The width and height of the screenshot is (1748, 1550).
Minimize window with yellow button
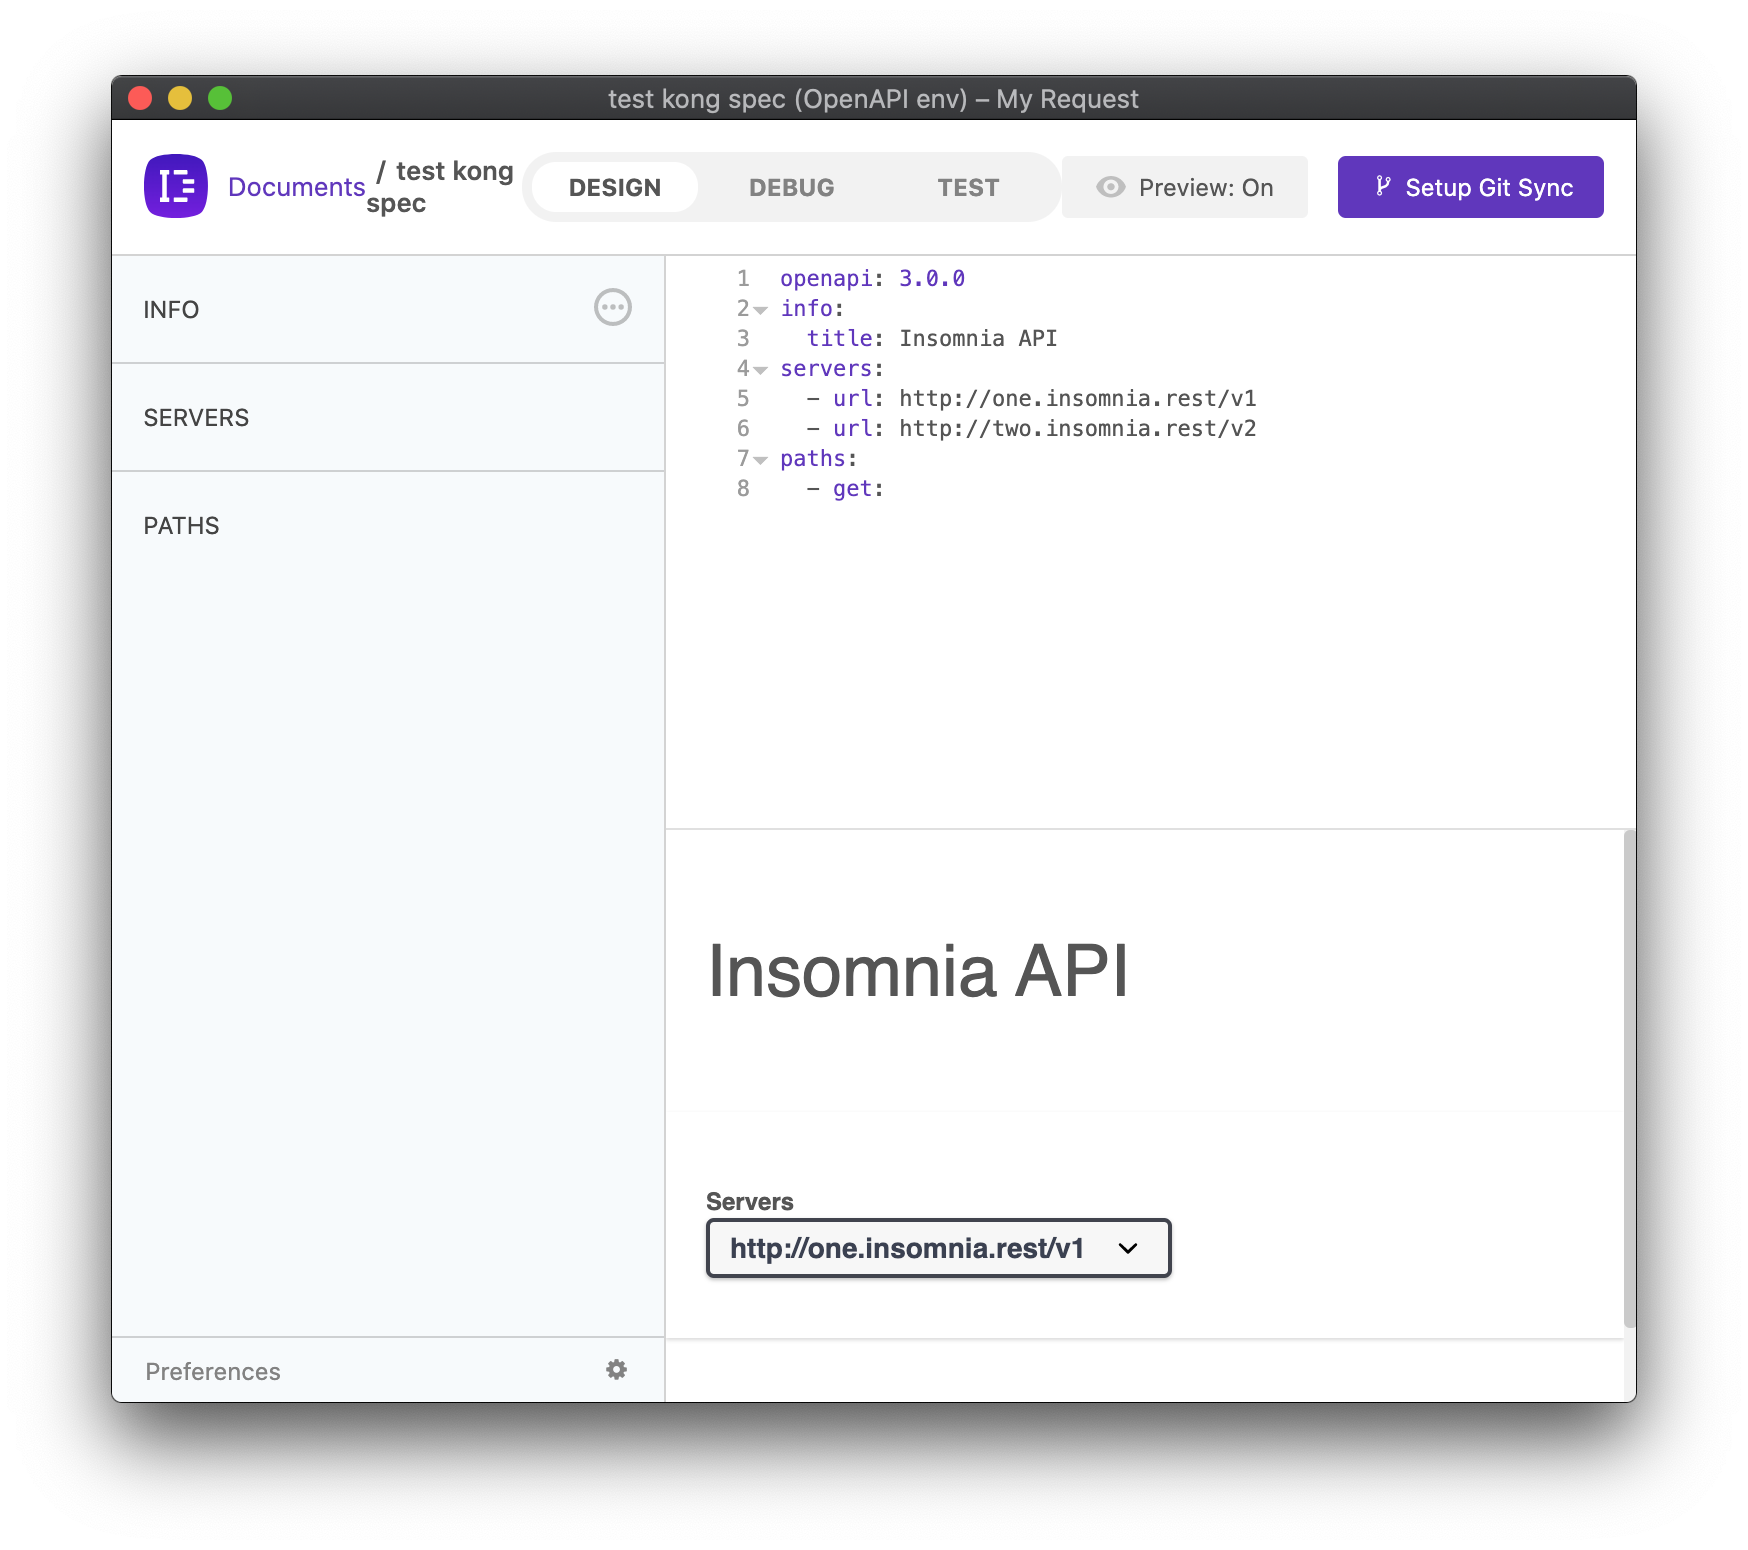pyautogui.click(x=180, y=98)
